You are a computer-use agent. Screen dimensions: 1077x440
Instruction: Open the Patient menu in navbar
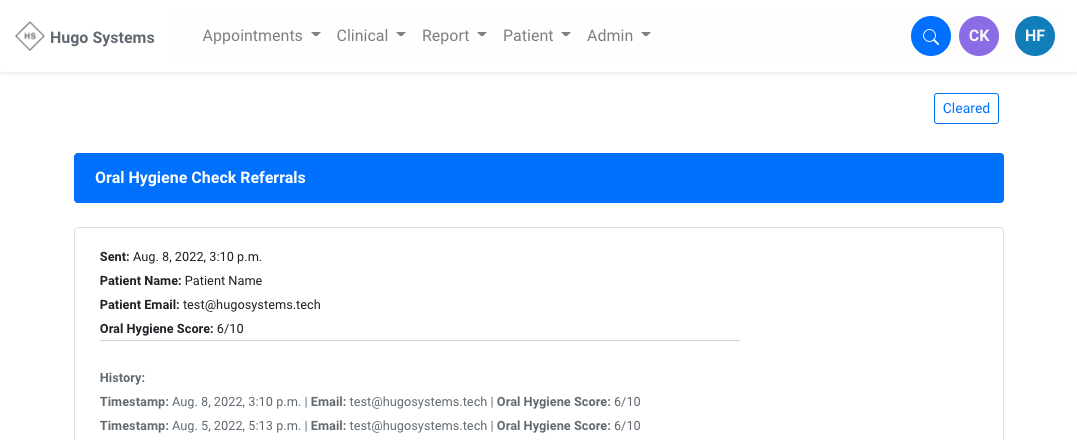point(536,36)
